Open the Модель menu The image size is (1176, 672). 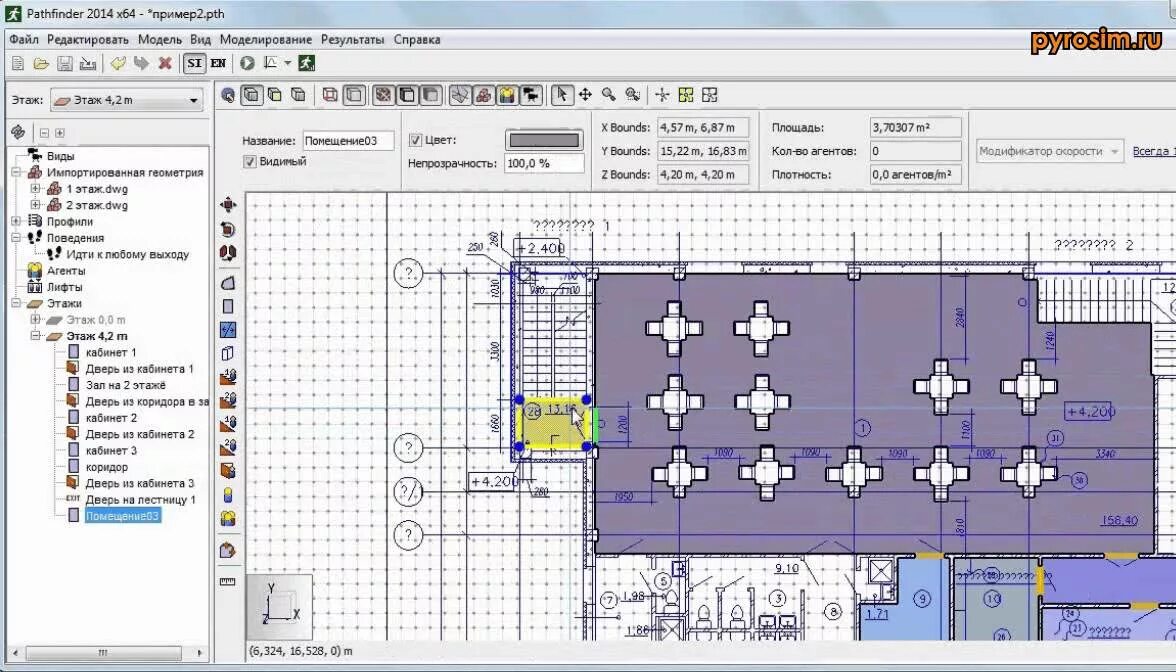click(x=160, y=39)
